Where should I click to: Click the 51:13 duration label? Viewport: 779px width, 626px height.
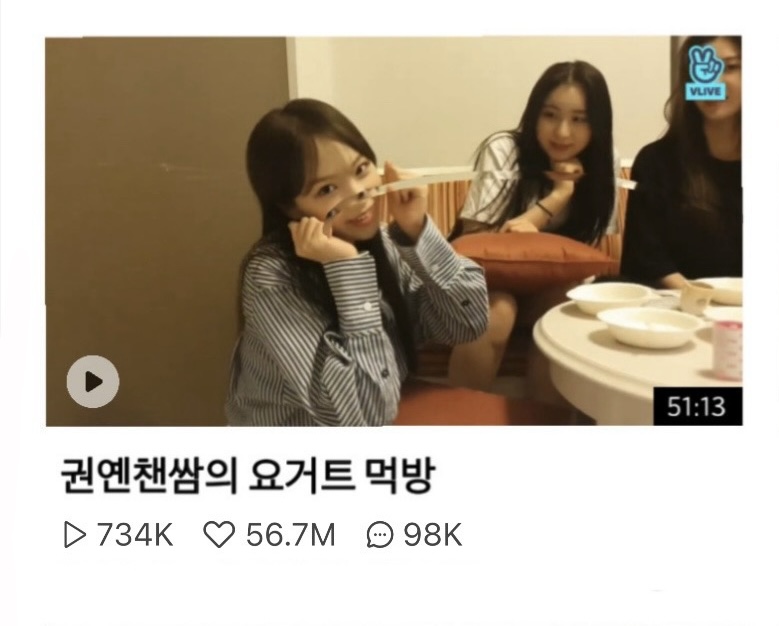(x=697, y=406)
